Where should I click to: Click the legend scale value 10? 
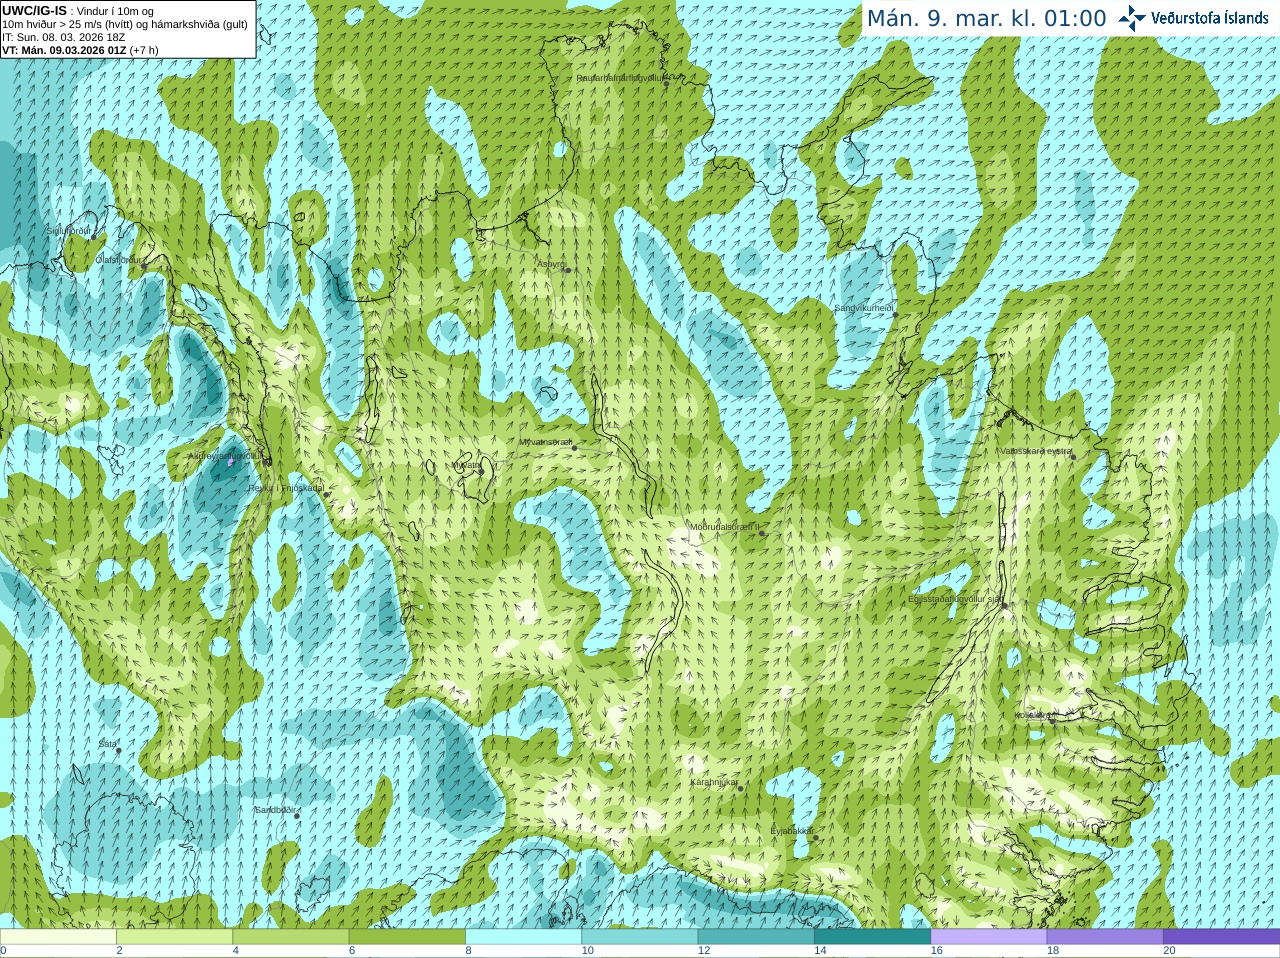coord(586,951)
